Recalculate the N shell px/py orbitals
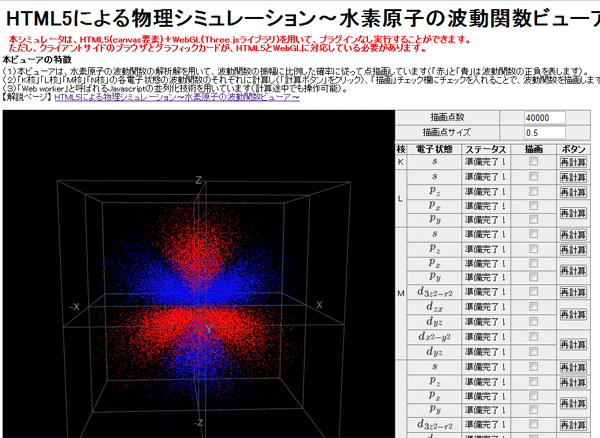 [573, 403]
